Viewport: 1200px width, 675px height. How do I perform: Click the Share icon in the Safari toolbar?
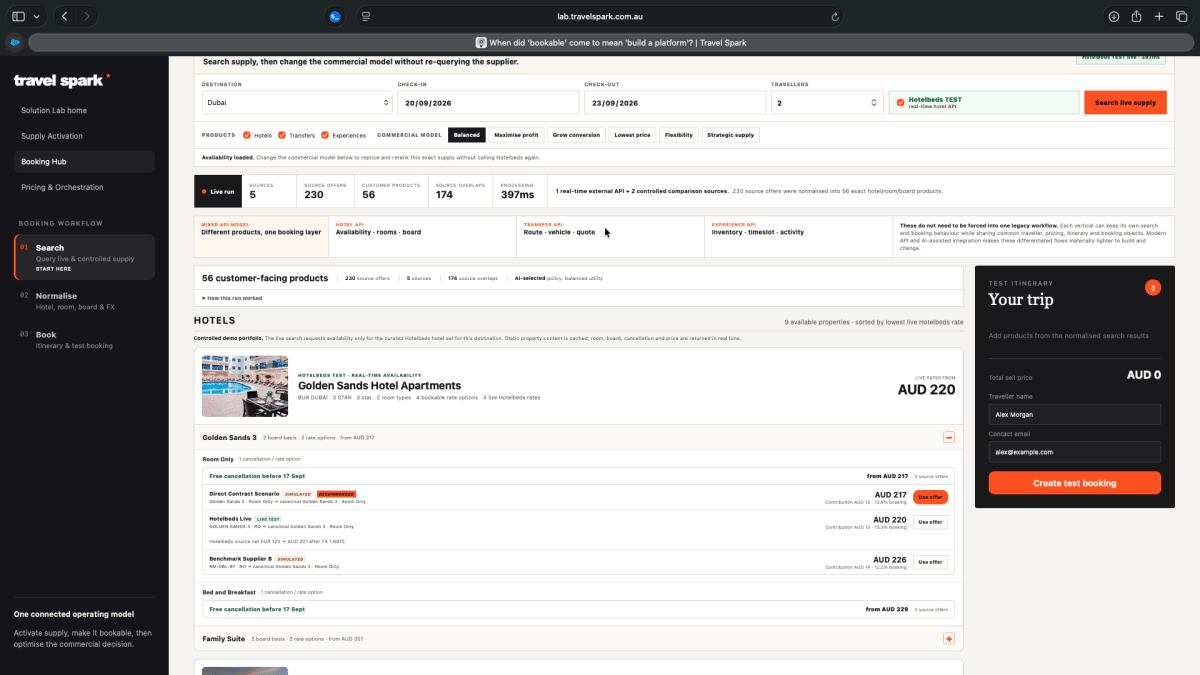point(1136,16)
